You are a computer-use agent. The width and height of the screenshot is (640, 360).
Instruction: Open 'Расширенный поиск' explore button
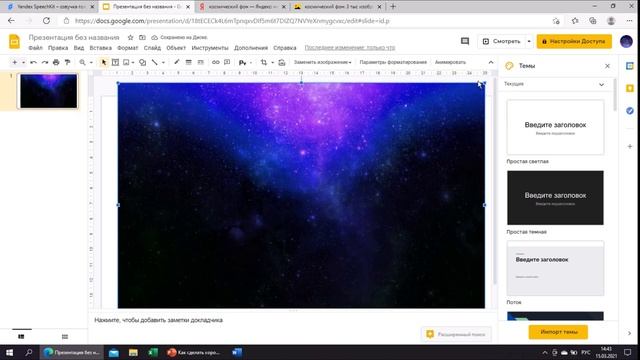tap(456, 334)
